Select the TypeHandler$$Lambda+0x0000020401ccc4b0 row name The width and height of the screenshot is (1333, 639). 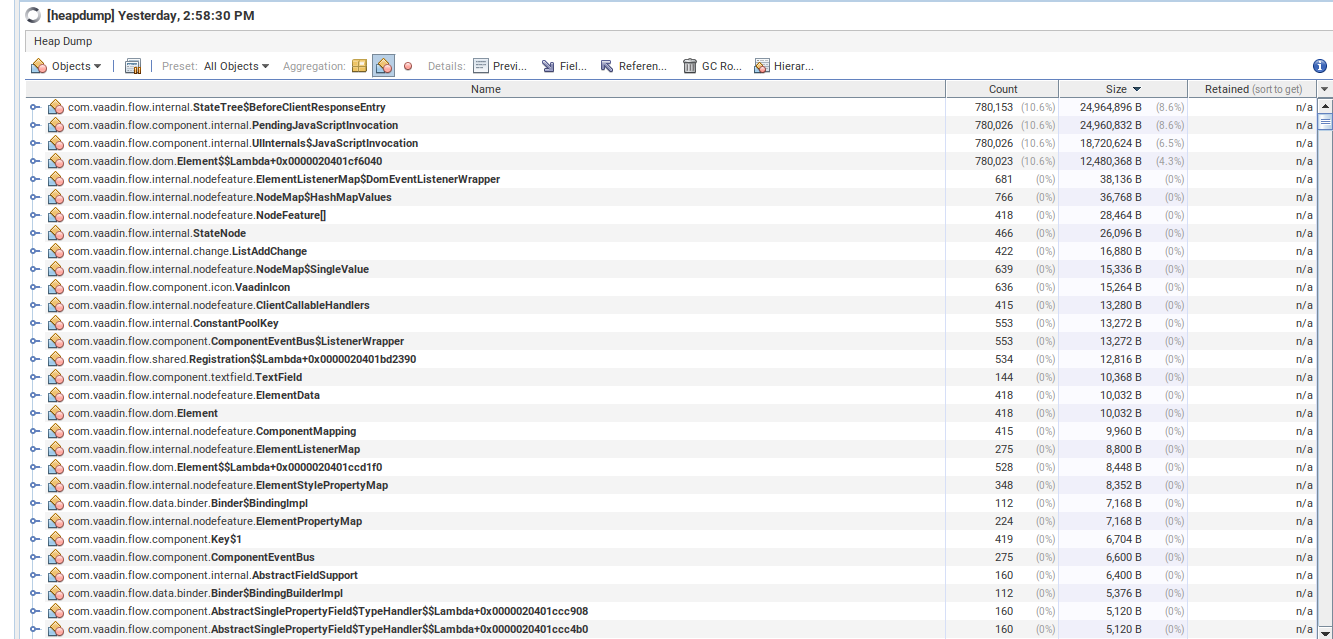click(328, 629)
